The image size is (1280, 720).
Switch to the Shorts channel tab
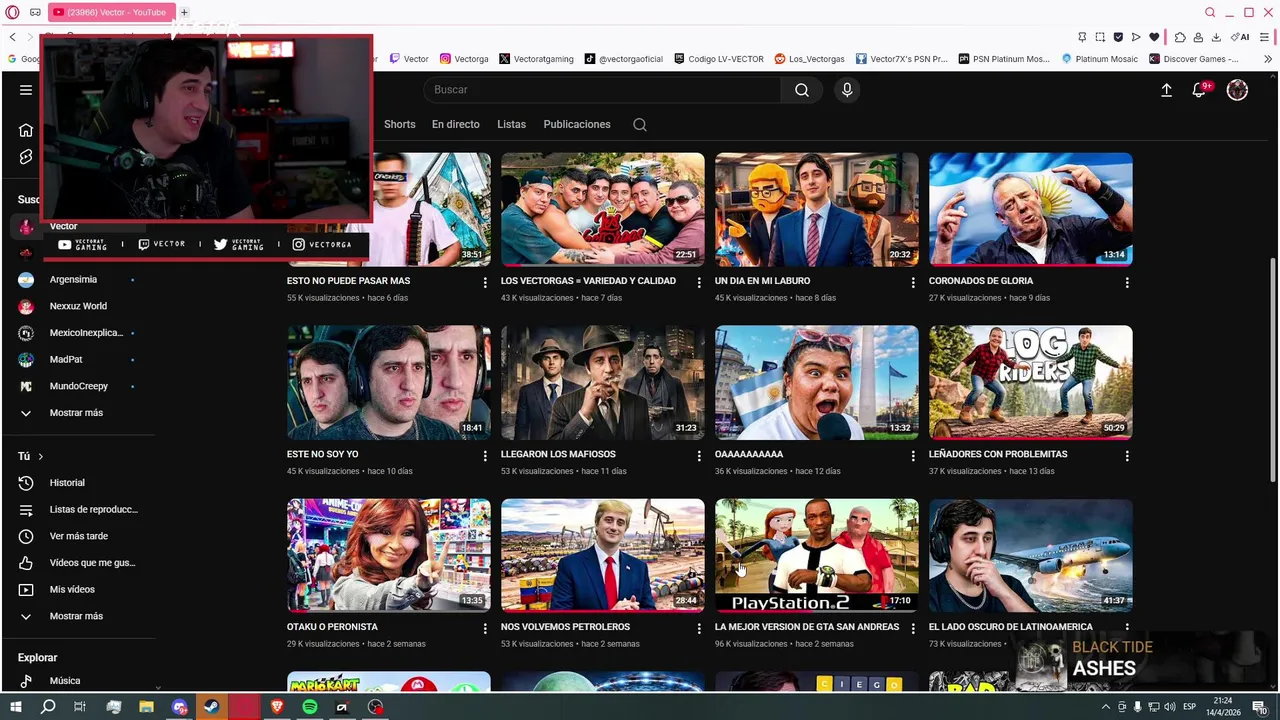pyautogui.click(x=399, y=125)
